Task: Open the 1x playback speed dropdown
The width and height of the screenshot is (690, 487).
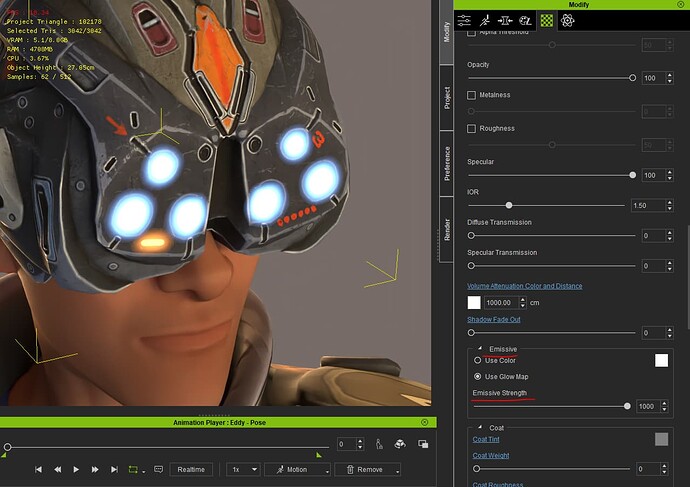Action: pos(243,469)
